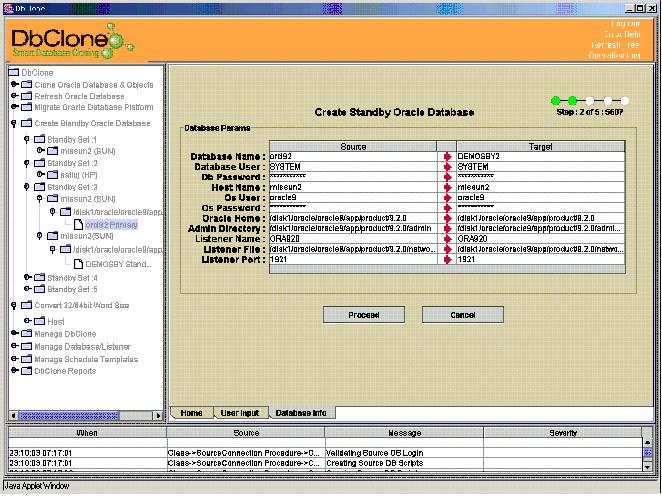Click the Cancel button

point(463,315)
